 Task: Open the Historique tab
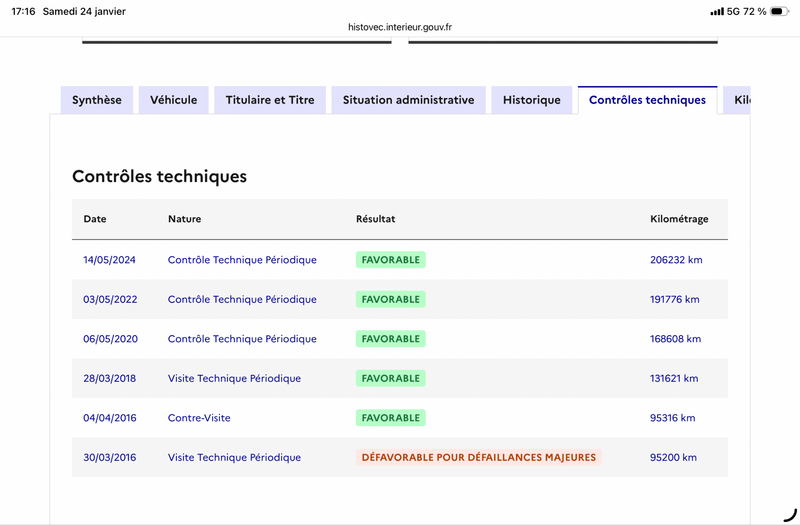[532, 100]
